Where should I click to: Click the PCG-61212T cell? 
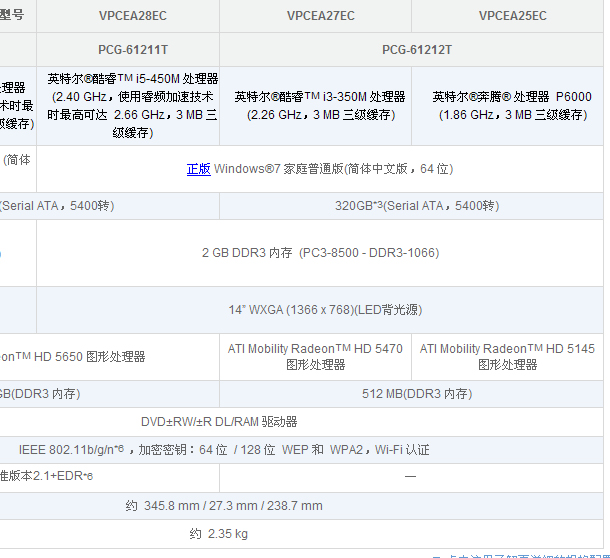[x=412, y=49]
